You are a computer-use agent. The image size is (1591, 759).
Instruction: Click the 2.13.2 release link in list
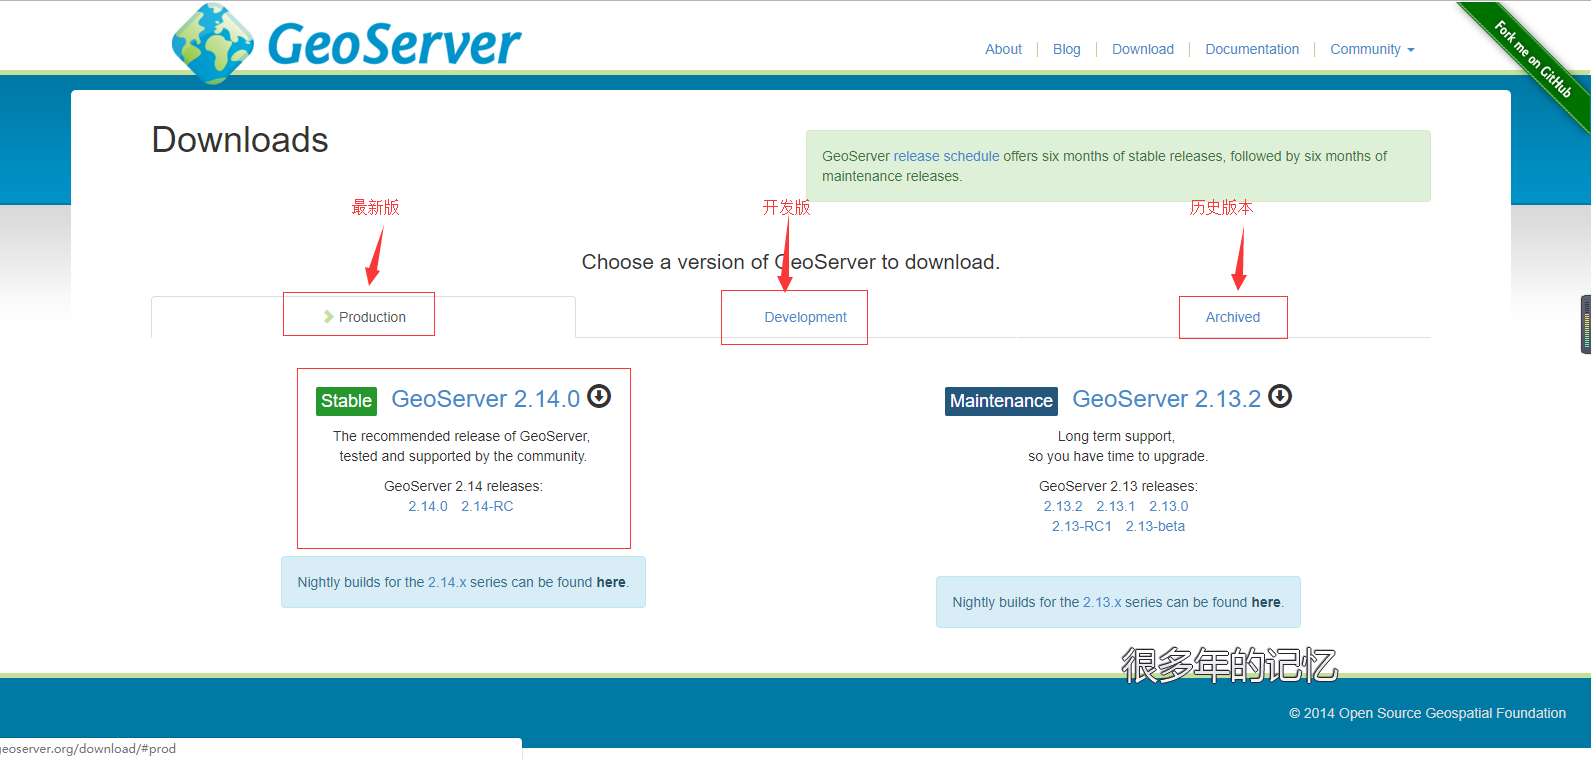coord(1063,506)
